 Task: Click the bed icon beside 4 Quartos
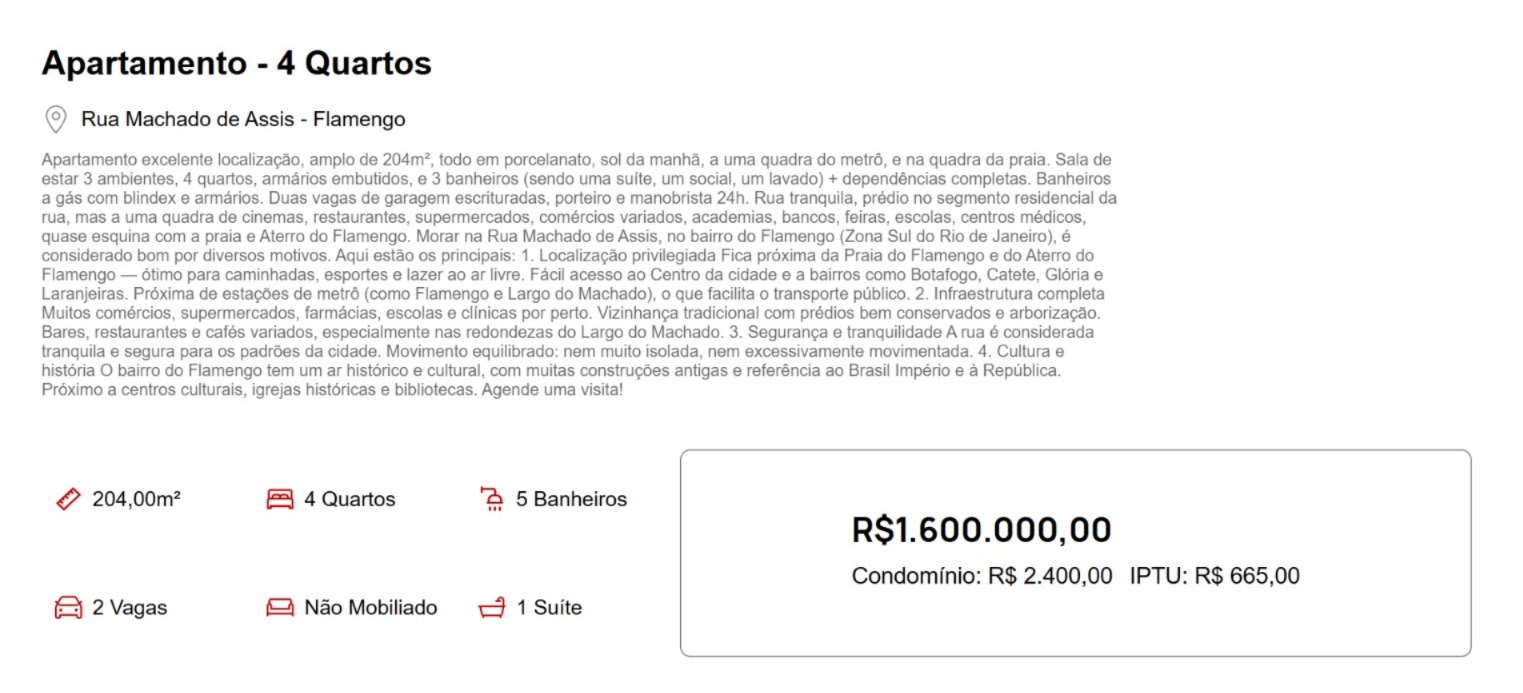(x=280, y=499)
